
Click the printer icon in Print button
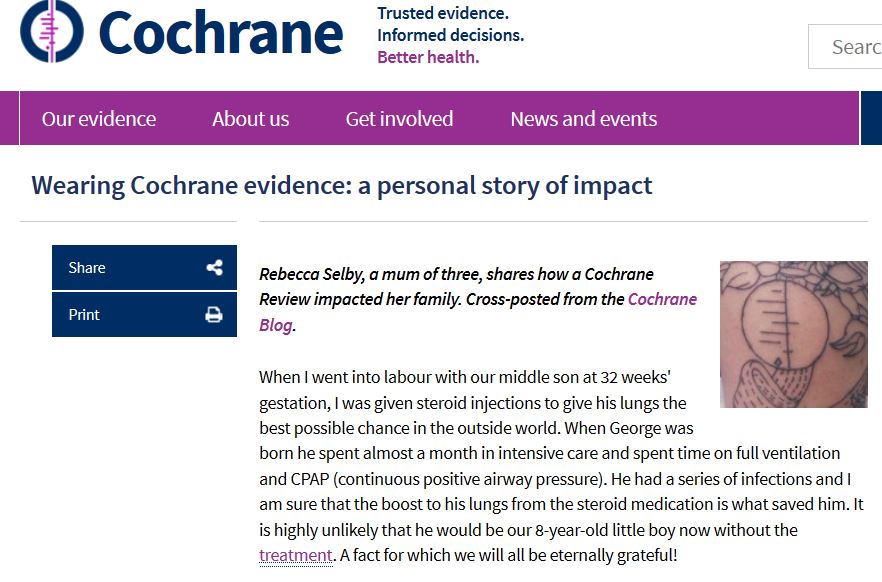click(214, 314)
